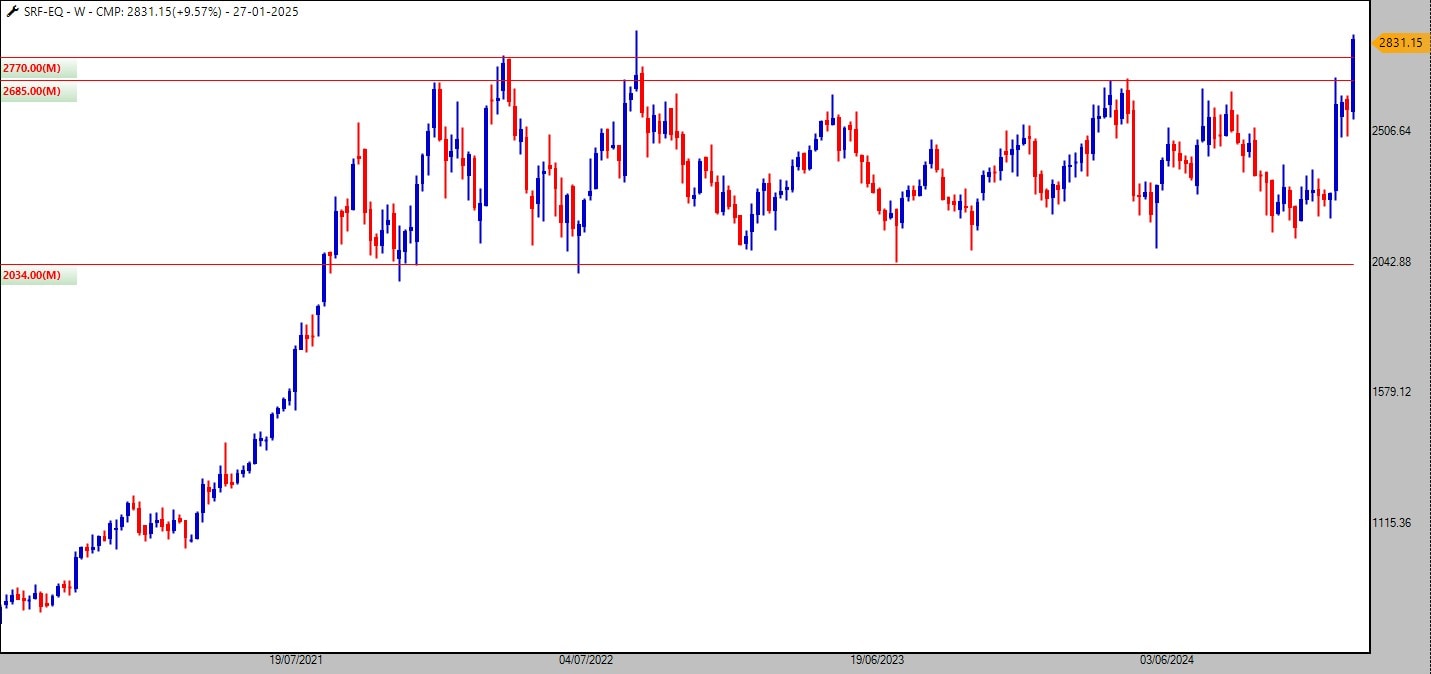The width and height of the screenshot is (1431, 674).
Task: Select the 2770.00(M) level label
Action: click(x=32, y=68)
